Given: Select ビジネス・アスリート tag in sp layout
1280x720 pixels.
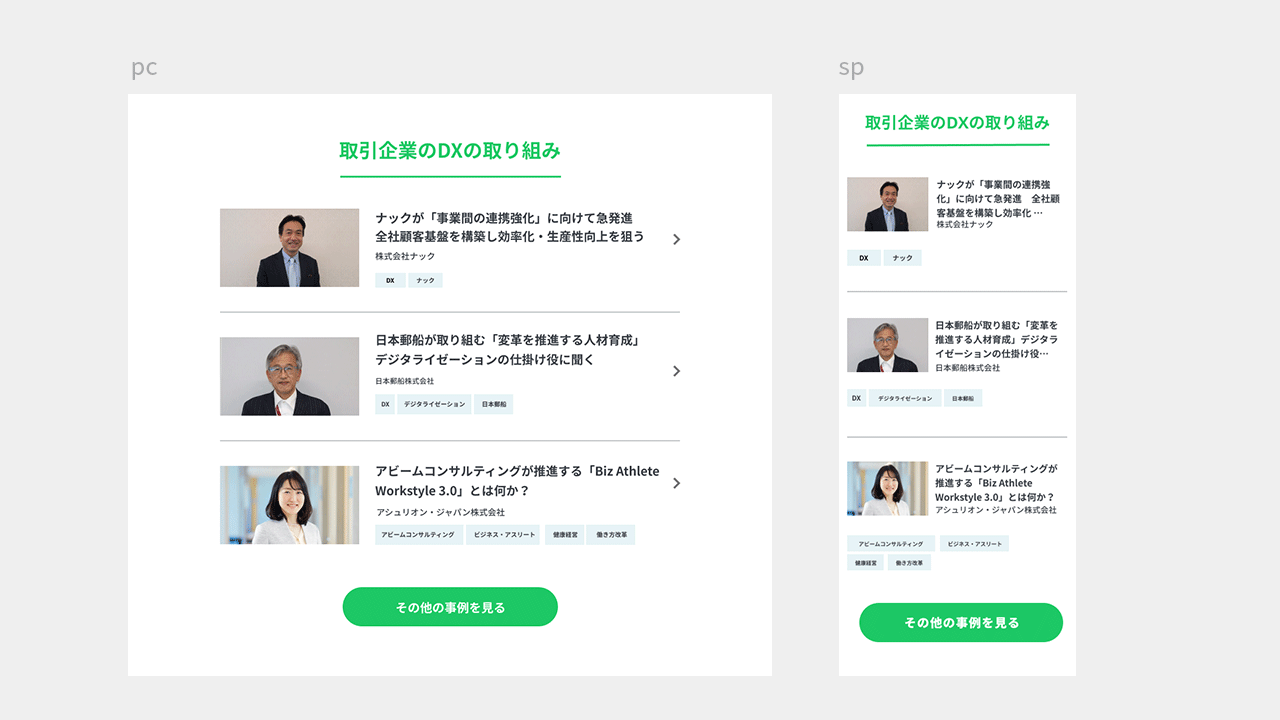Looking at the screenshot, I should tap(974, 544).
